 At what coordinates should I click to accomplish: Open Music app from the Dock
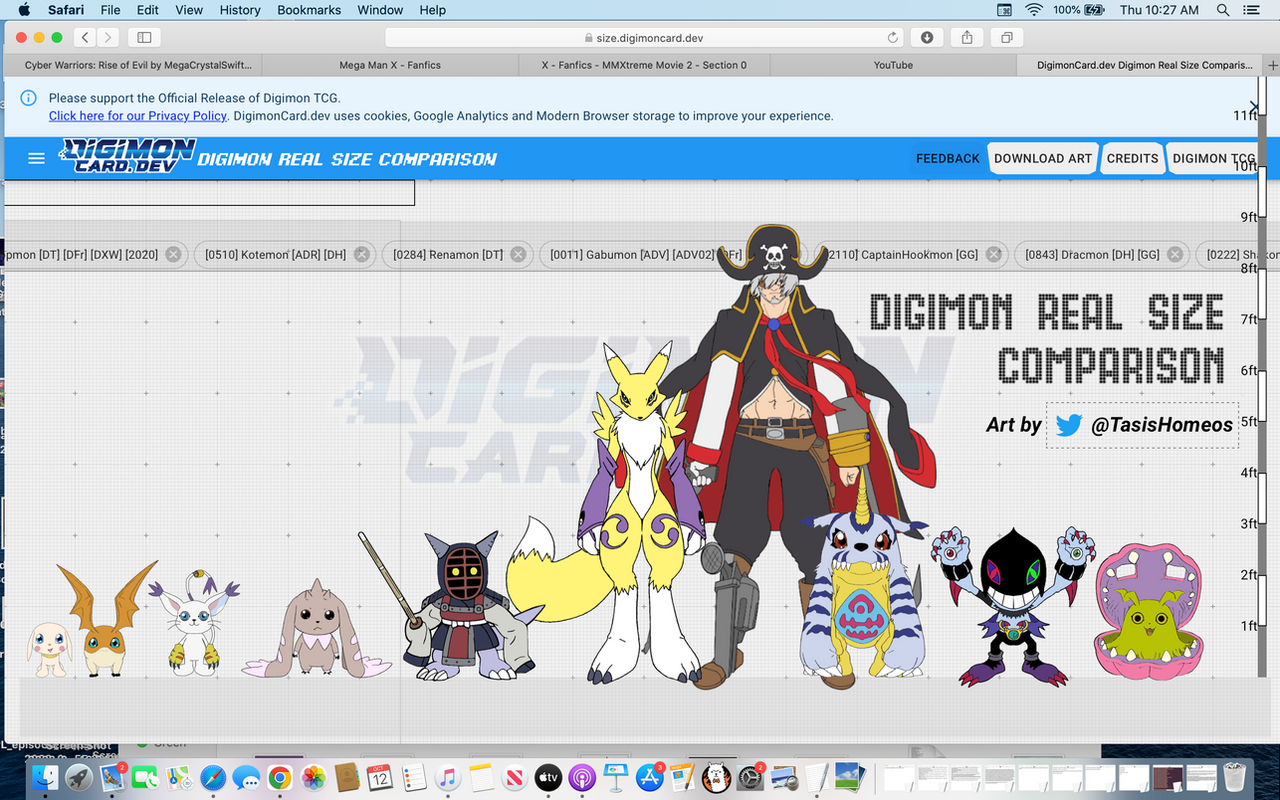[x=447, y=777]
